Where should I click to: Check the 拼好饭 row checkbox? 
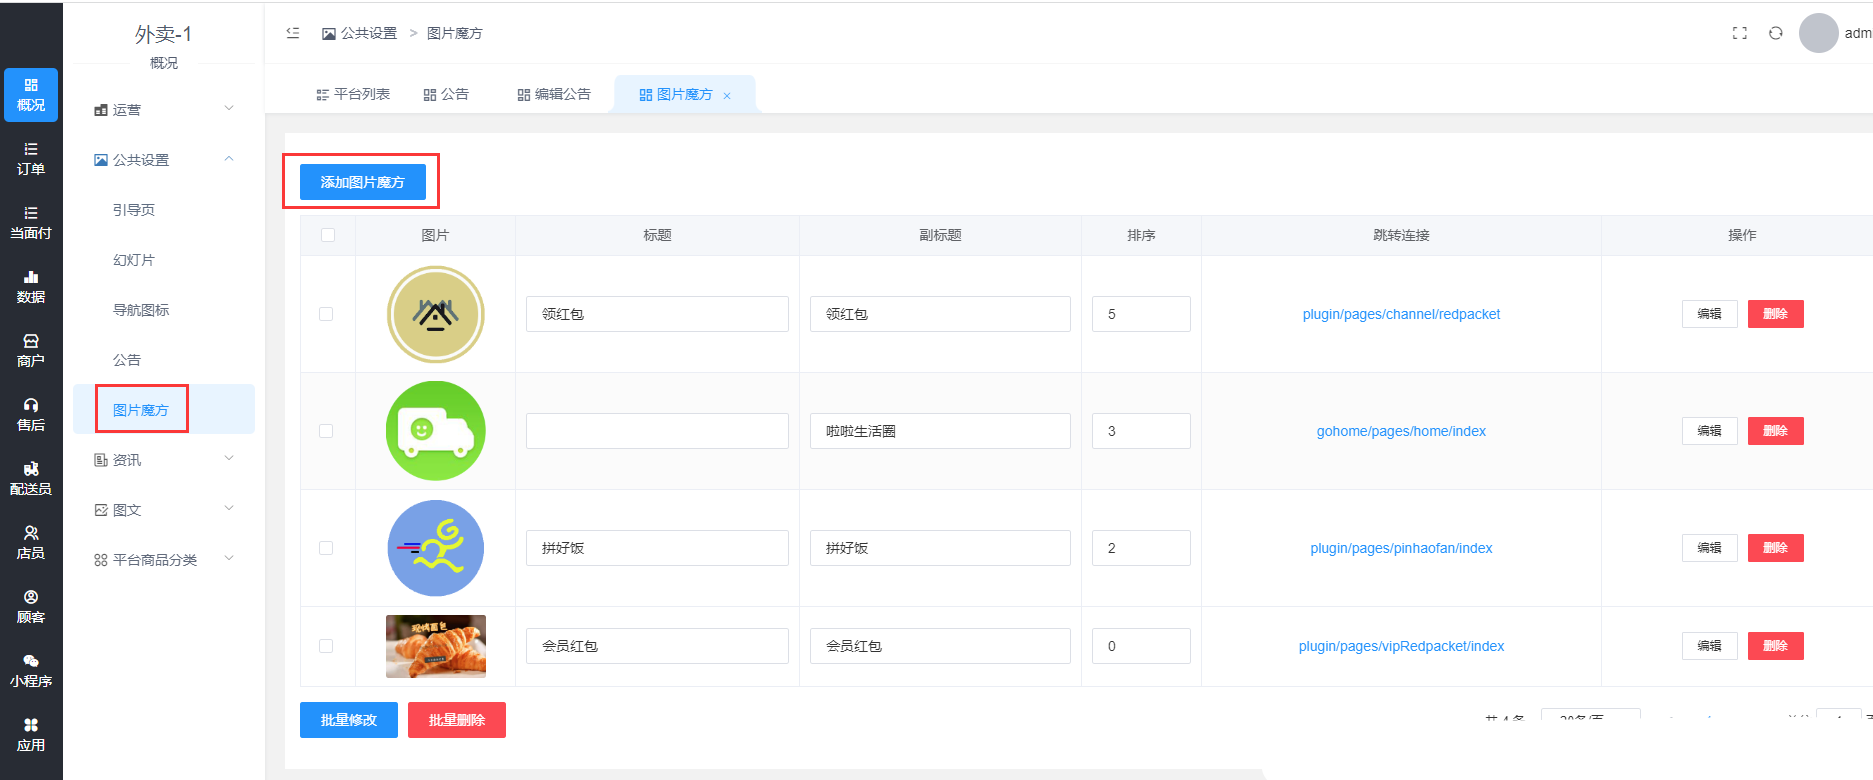click(x=326, y=548)
